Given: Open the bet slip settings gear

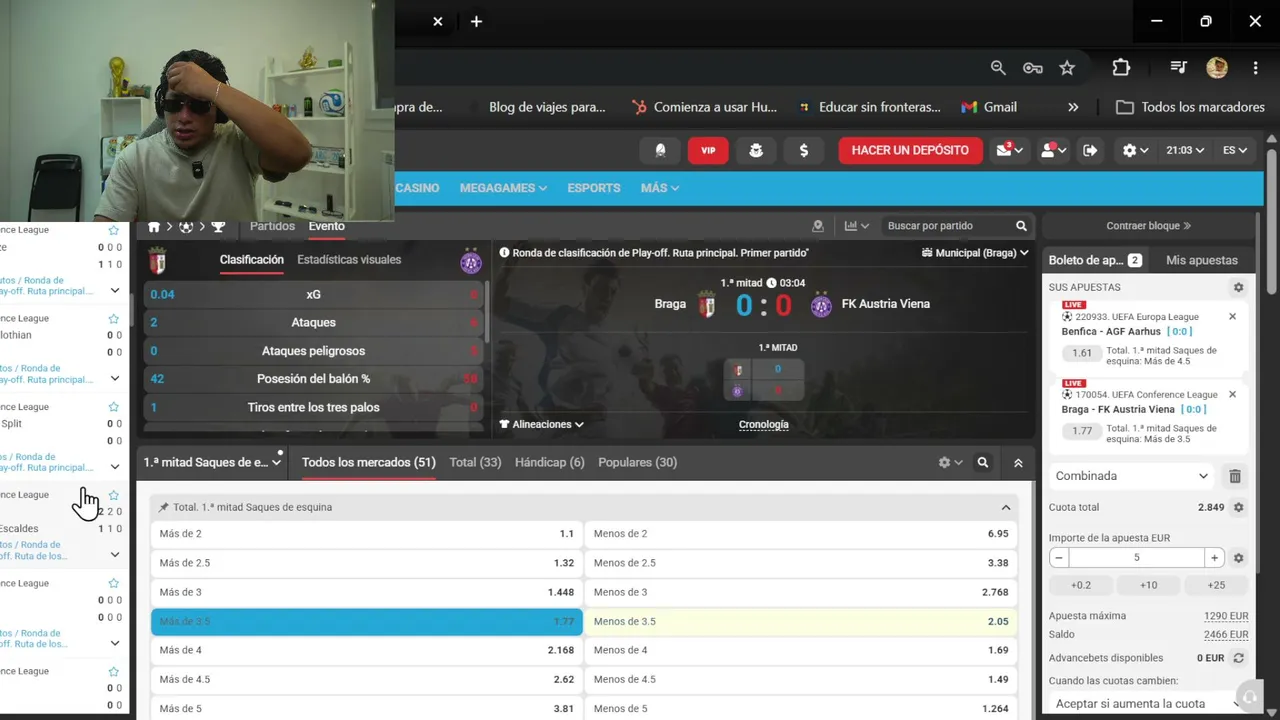Looking at the screenshot, I should (1238, 287).
